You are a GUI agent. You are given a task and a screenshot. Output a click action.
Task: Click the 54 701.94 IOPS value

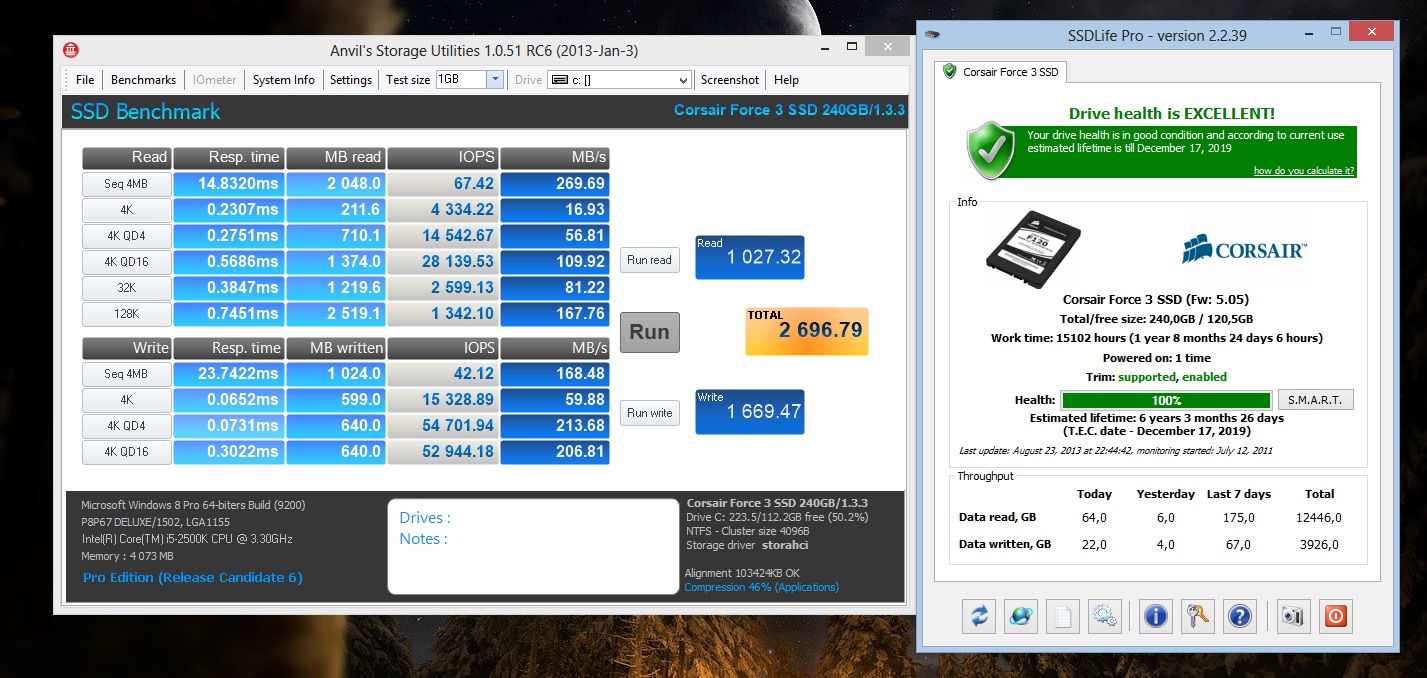tap(442, 426)
